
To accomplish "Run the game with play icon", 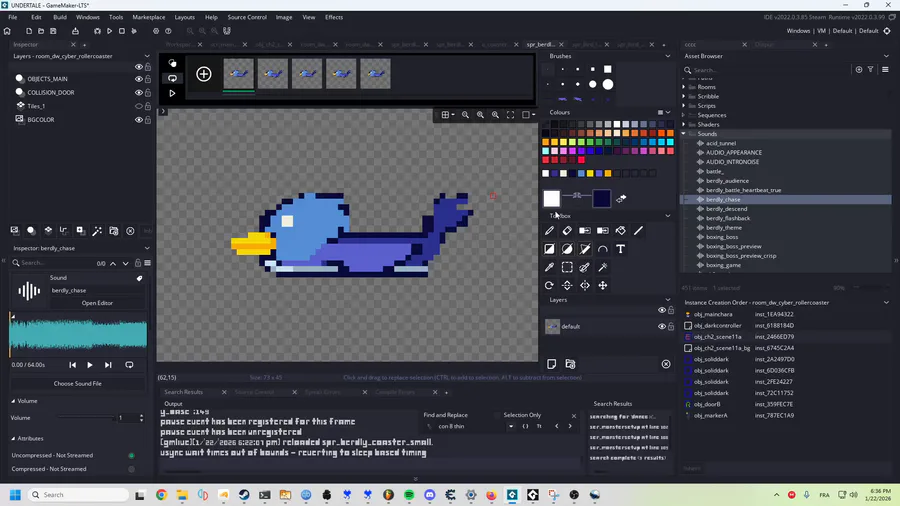I will click(x=110, y=31).
